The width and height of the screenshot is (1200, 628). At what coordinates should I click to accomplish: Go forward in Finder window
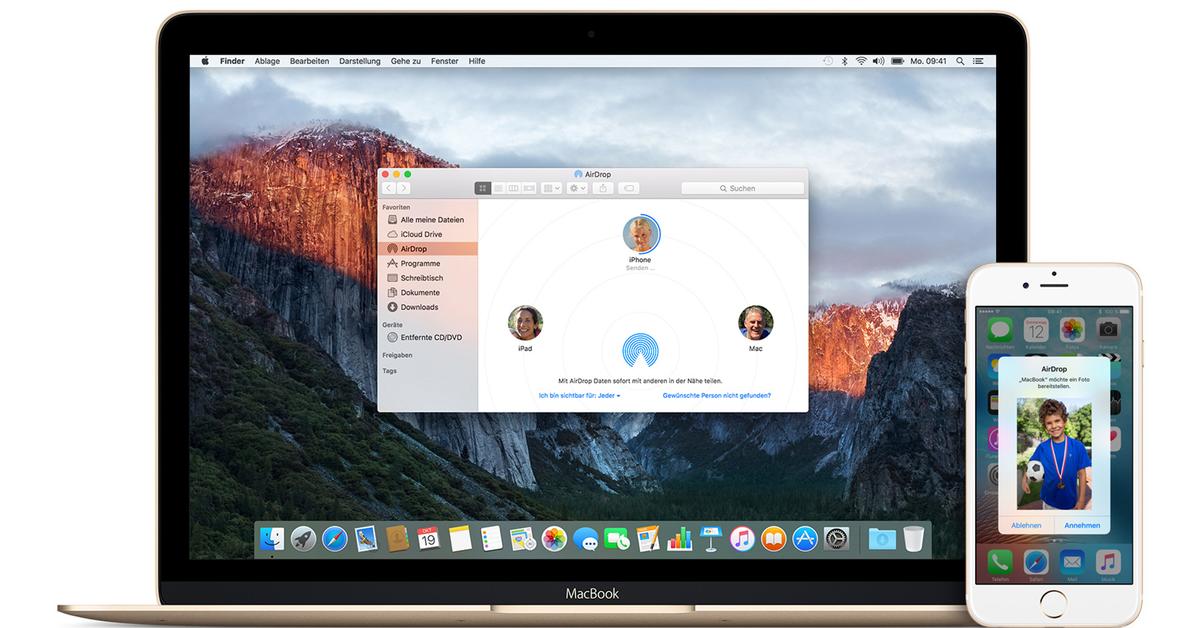[405, 188]
